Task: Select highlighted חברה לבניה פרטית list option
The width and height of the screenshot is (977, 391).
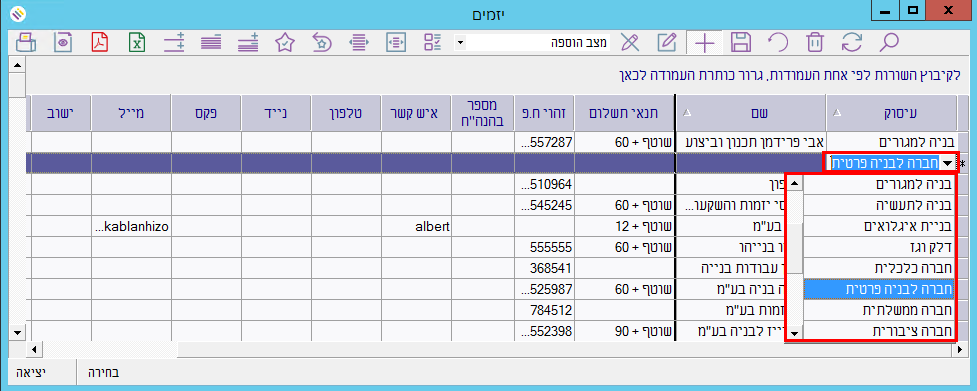Action: pos(879,289)
